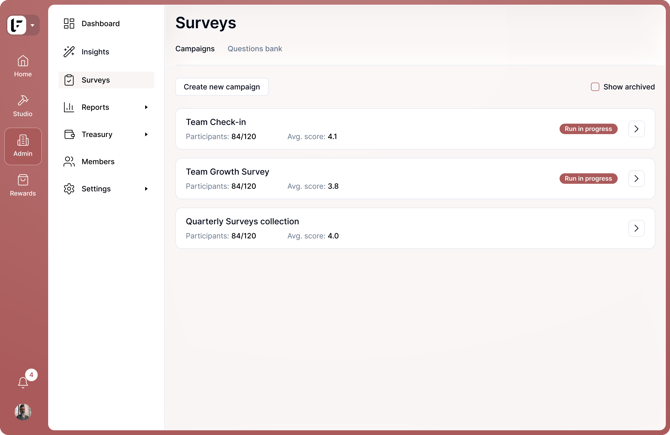
Task: Open the notifications bell
Action: point(23,382)
